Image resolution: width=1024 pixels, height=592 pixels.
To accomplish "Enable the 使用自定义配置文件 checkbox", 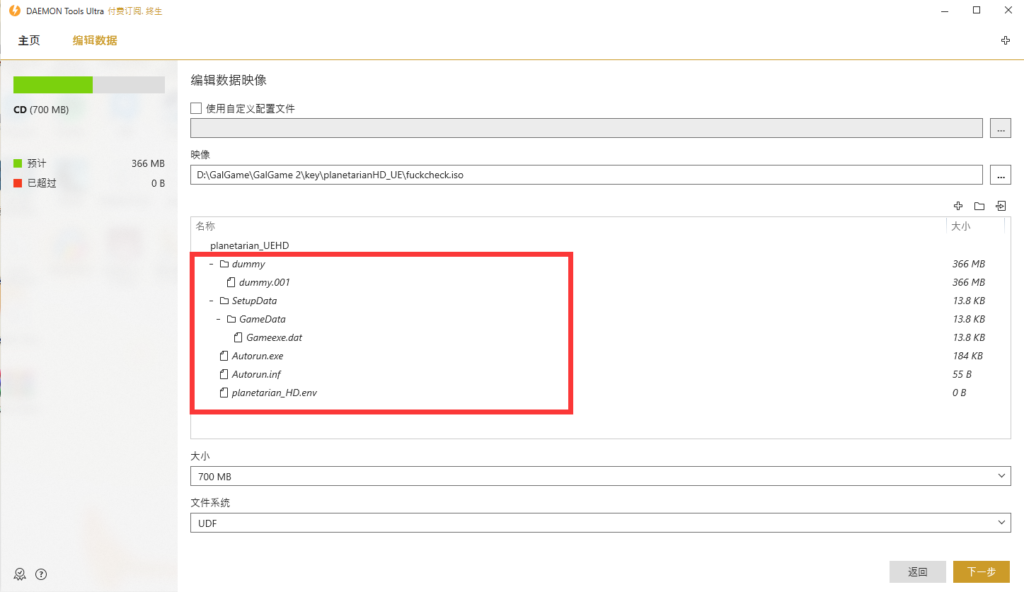I will tap(197, 108).
